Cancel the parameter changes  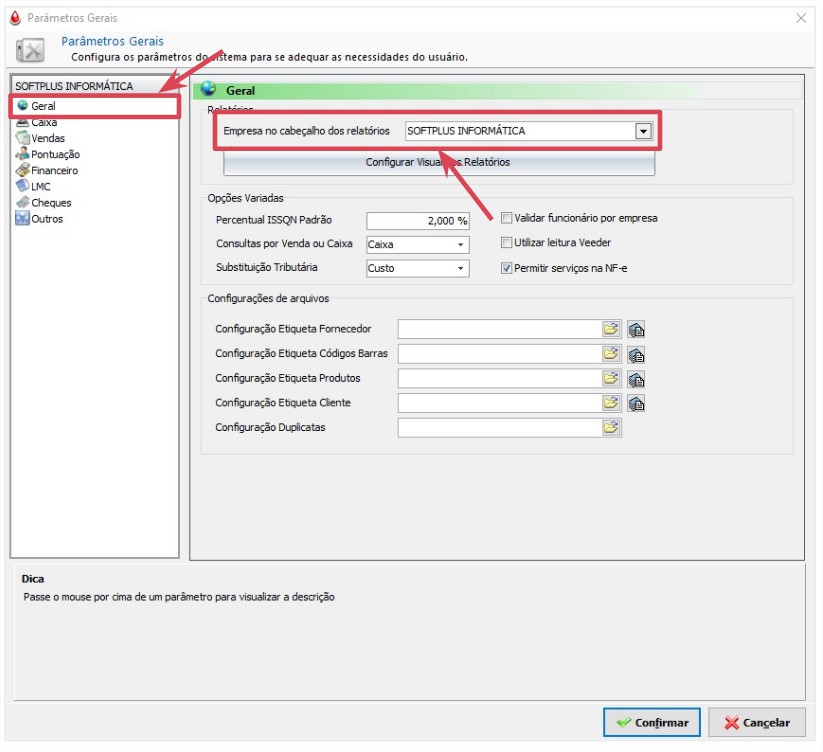click(x=757, y=723)
